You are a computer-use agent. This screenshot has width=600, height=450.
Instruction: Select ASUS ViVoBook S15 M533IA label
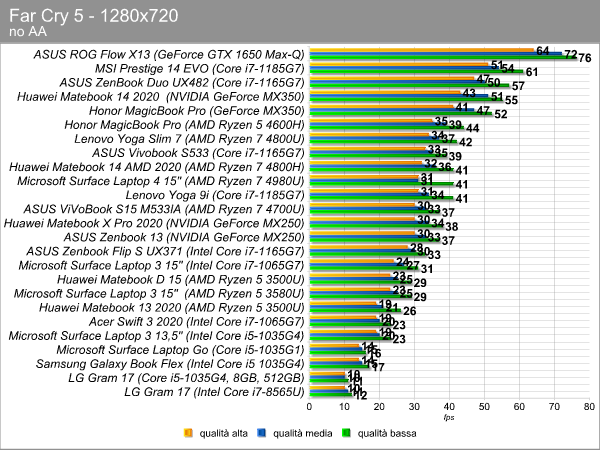pos(164,209)
